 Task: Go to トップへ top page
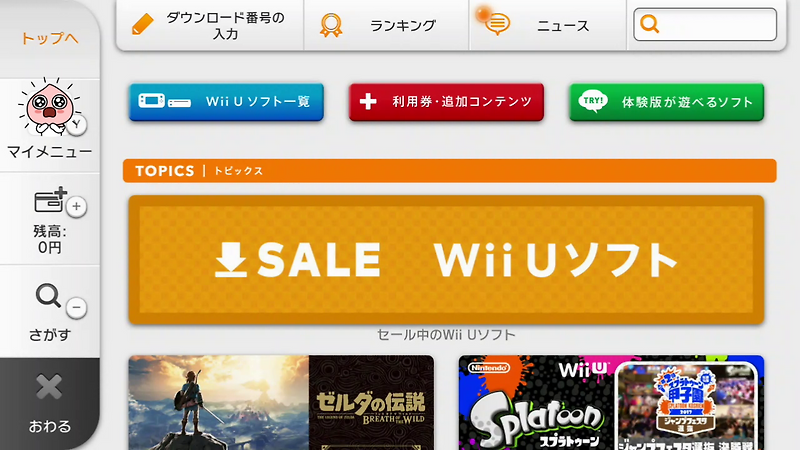pyautogui.click(x=49, y=38)
